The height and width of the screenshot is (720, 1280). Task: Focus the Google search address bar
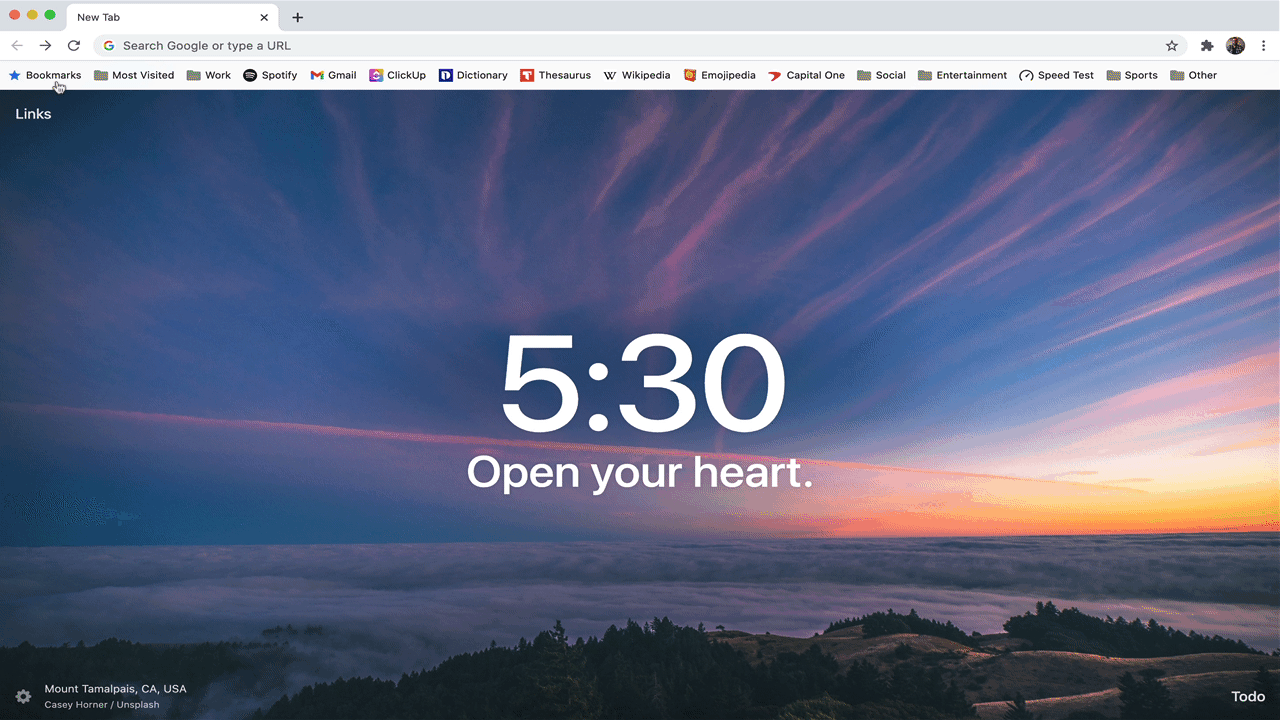640,46
